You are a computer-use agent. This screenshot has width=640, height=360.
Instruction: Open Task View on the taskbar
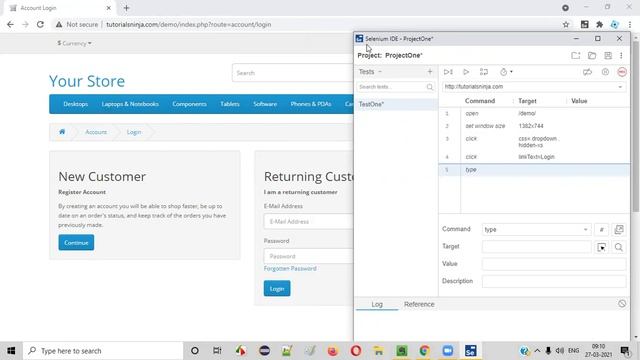click(217, 351)
